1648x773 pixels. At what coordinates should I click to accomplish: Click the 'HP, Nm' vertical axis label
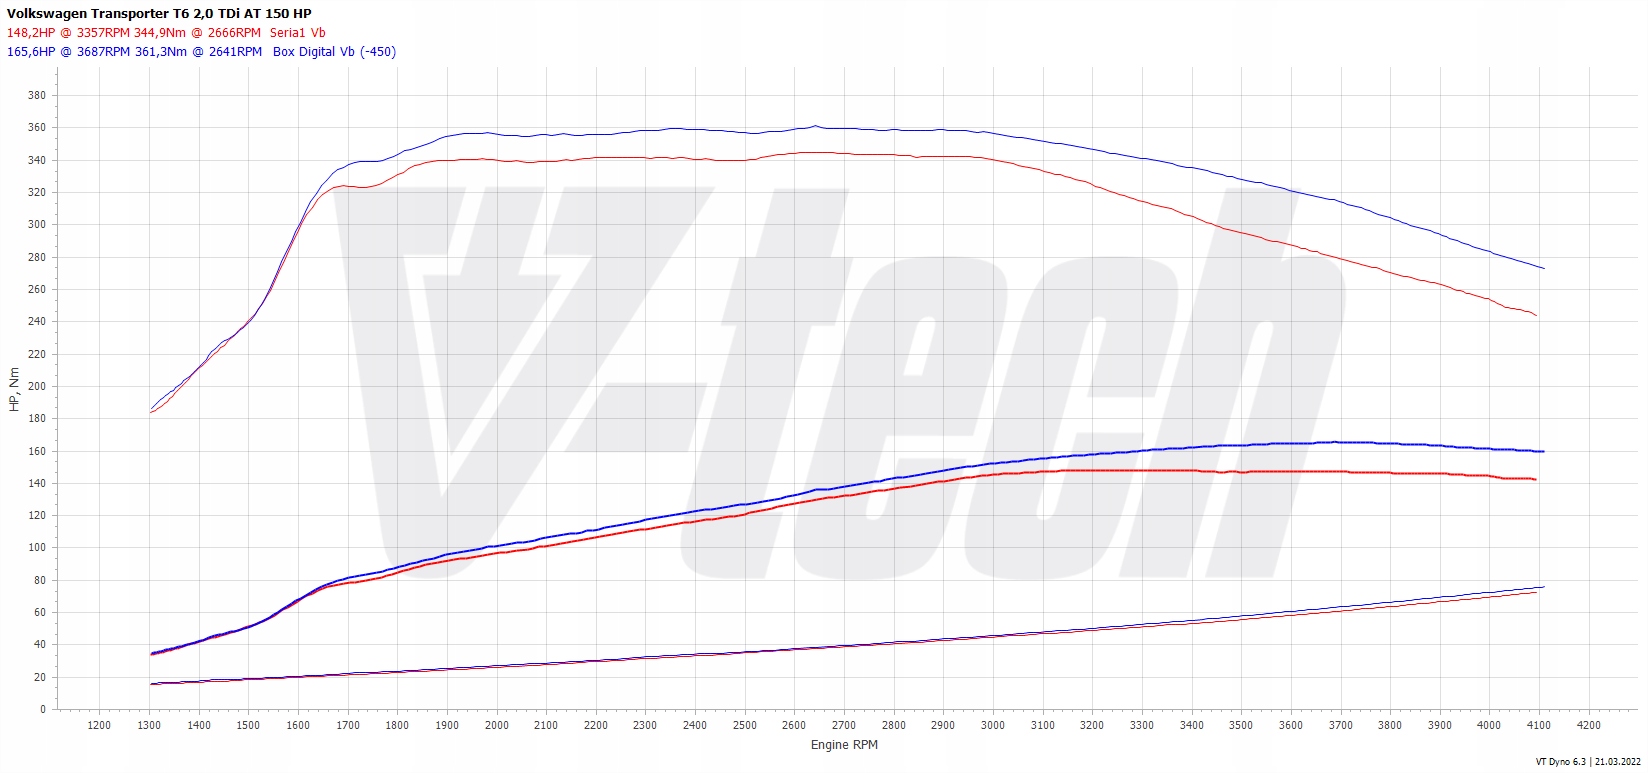(x=14, y=390)
